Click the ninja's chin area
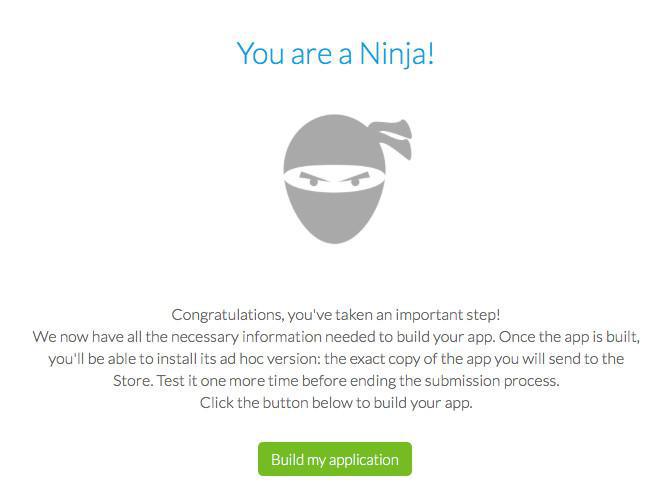This screenshot has width=666, height=490. (334, 230)
